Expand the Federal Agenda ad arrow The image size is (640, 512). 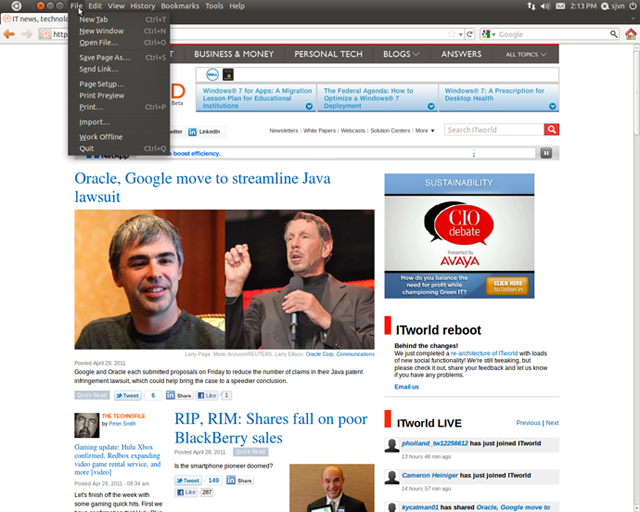click(431, 106)
